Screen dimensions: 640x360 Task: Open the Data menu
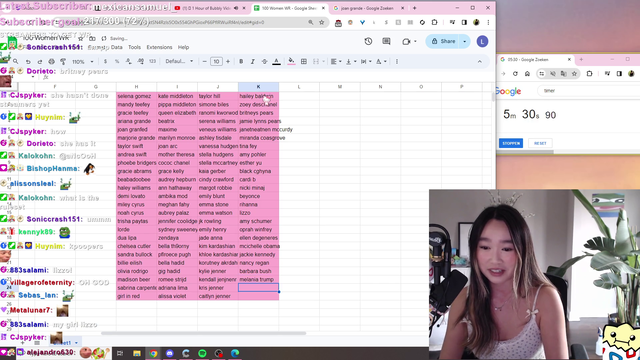tap(116, 47)
